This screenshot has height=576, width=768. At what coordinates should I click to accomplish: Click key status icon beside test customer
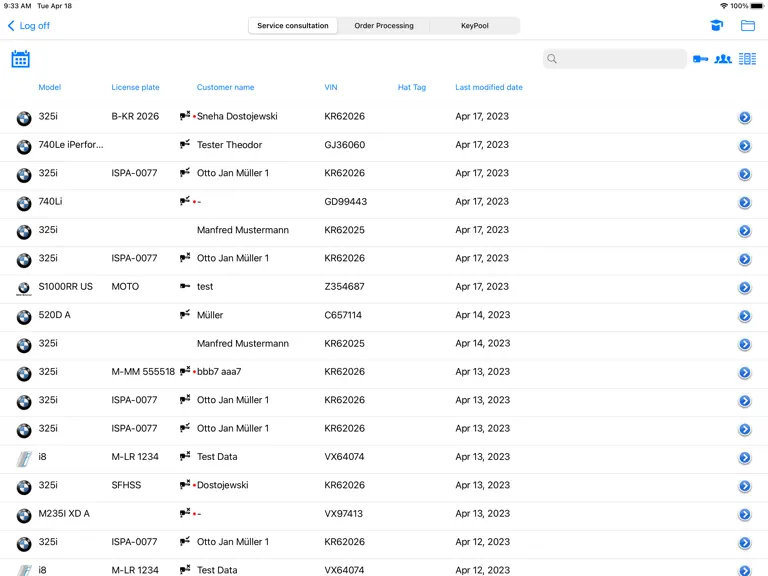click(x=185, y=286)
